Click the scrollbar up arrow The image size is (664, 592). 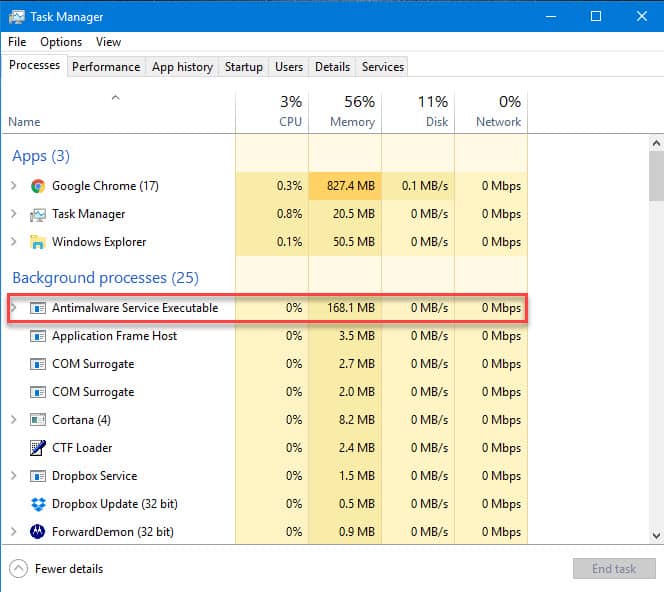(656, 144)
